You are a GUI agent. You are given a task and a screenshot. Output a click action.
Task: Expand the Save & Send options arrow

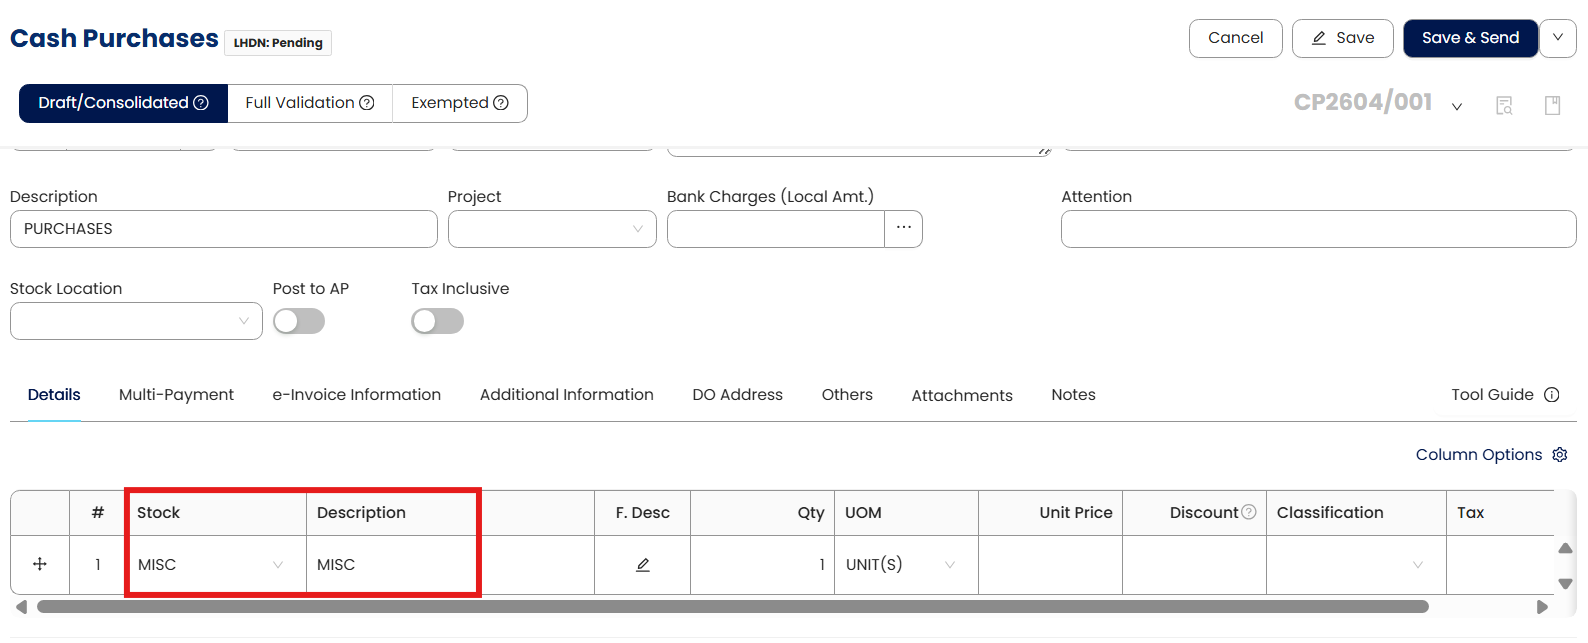(x=1558, y=38)
